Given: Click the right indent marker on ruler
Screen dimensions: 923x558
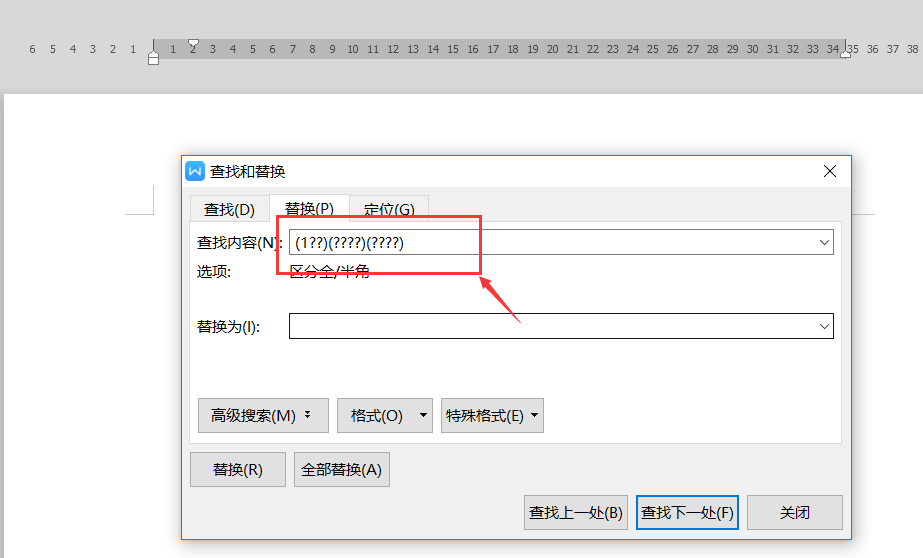Looking at the screenshot, I should pos(845,55).
